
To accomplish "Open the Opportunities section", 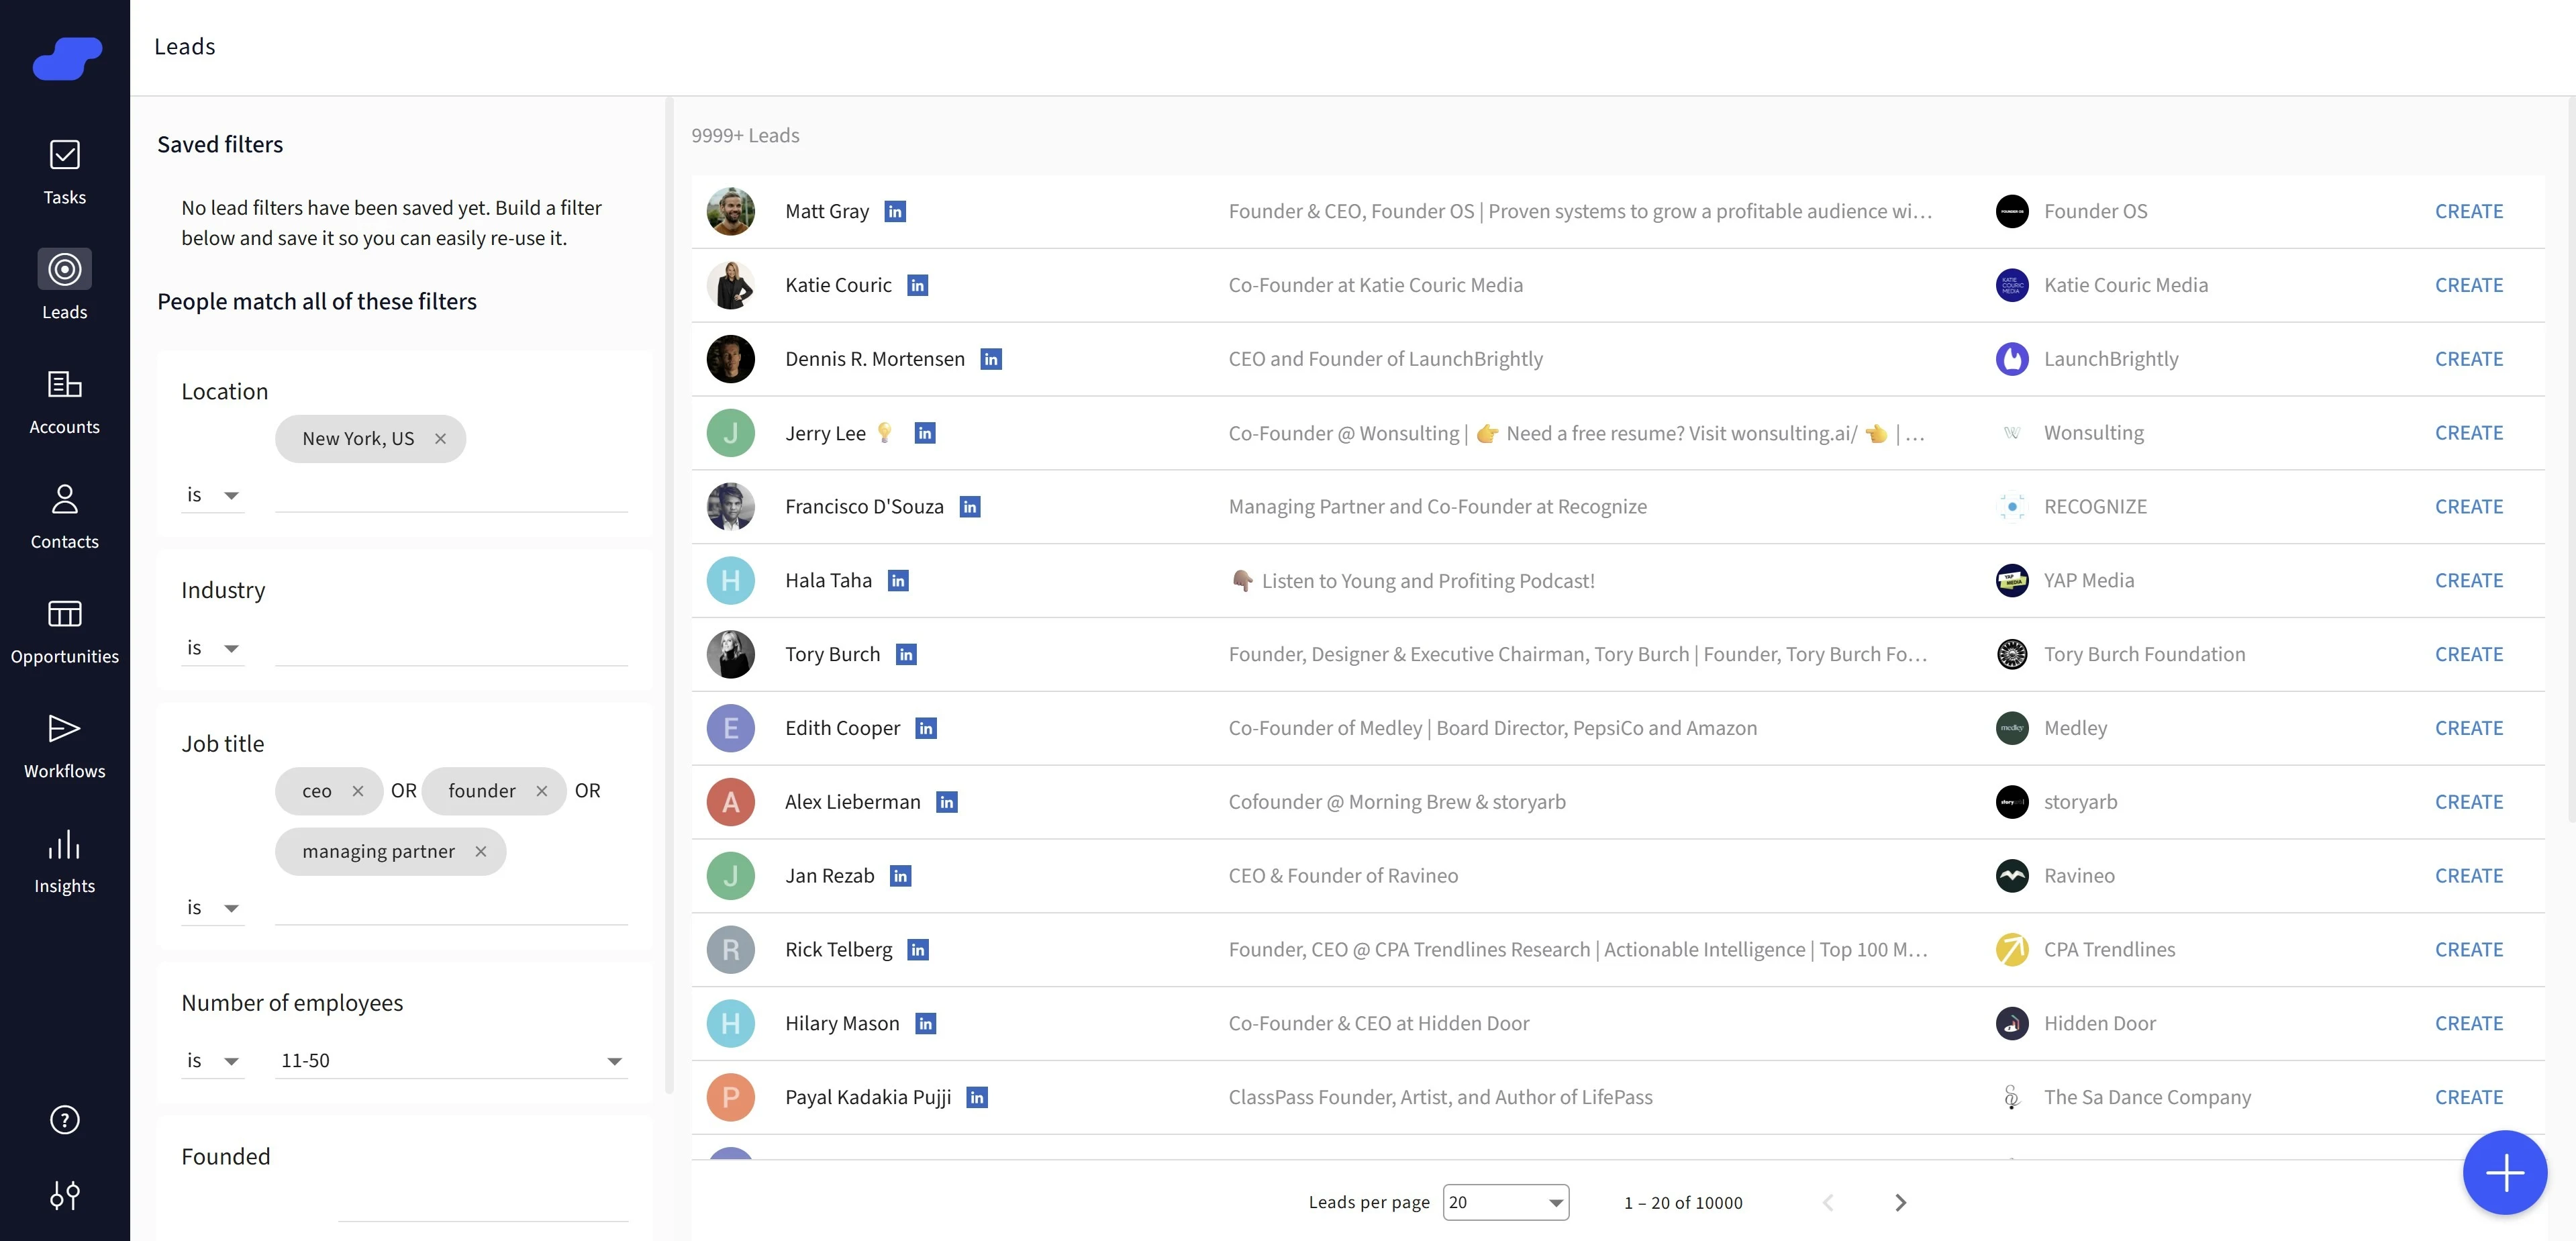I will click(65, 632).
